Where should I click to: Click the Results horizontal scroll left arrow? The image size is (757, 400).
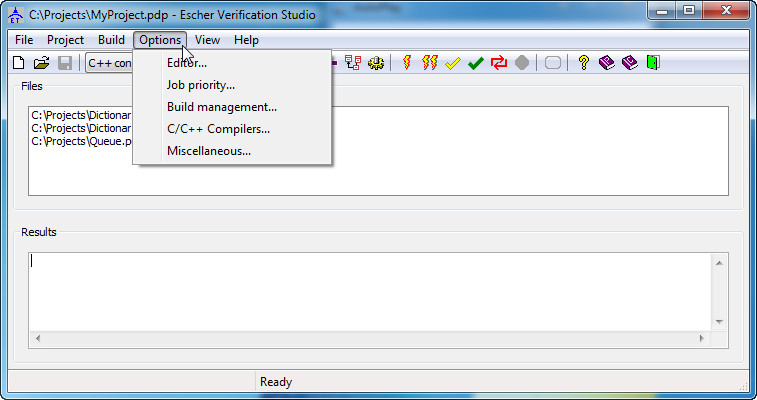38,338
